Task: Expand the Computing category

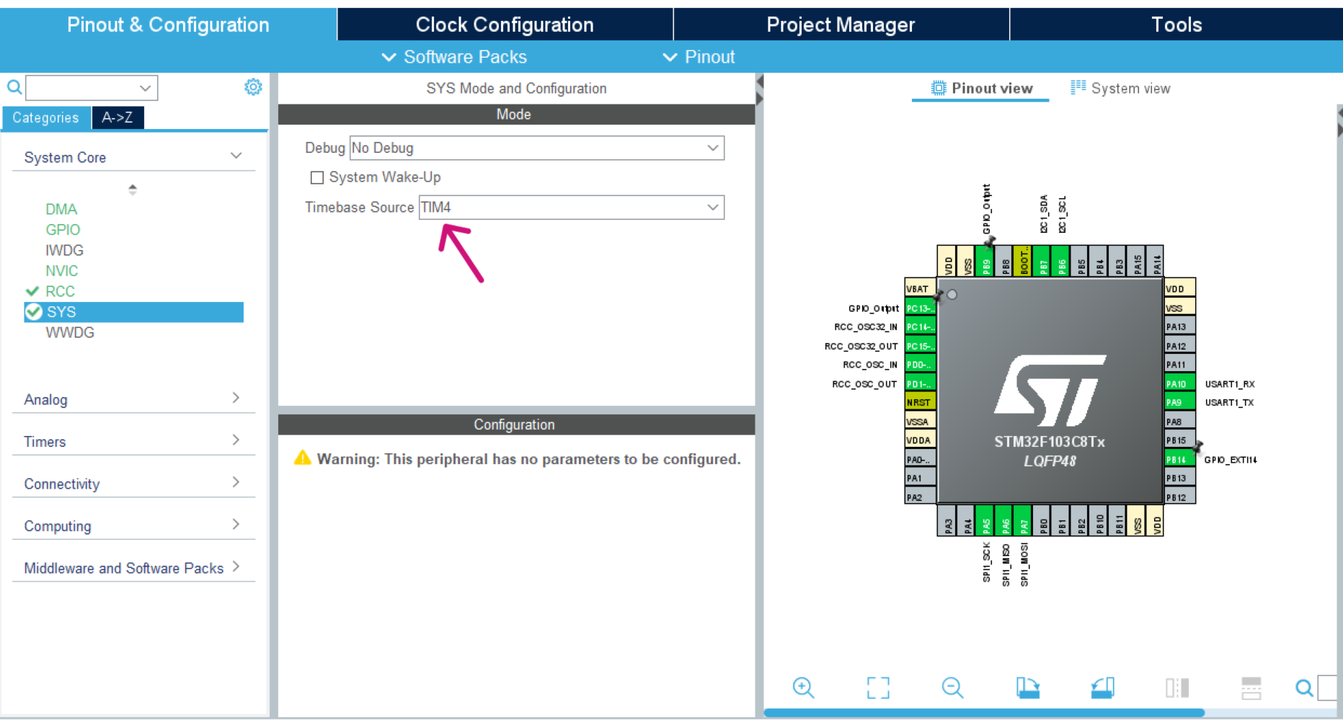Action: pos(236,524)
